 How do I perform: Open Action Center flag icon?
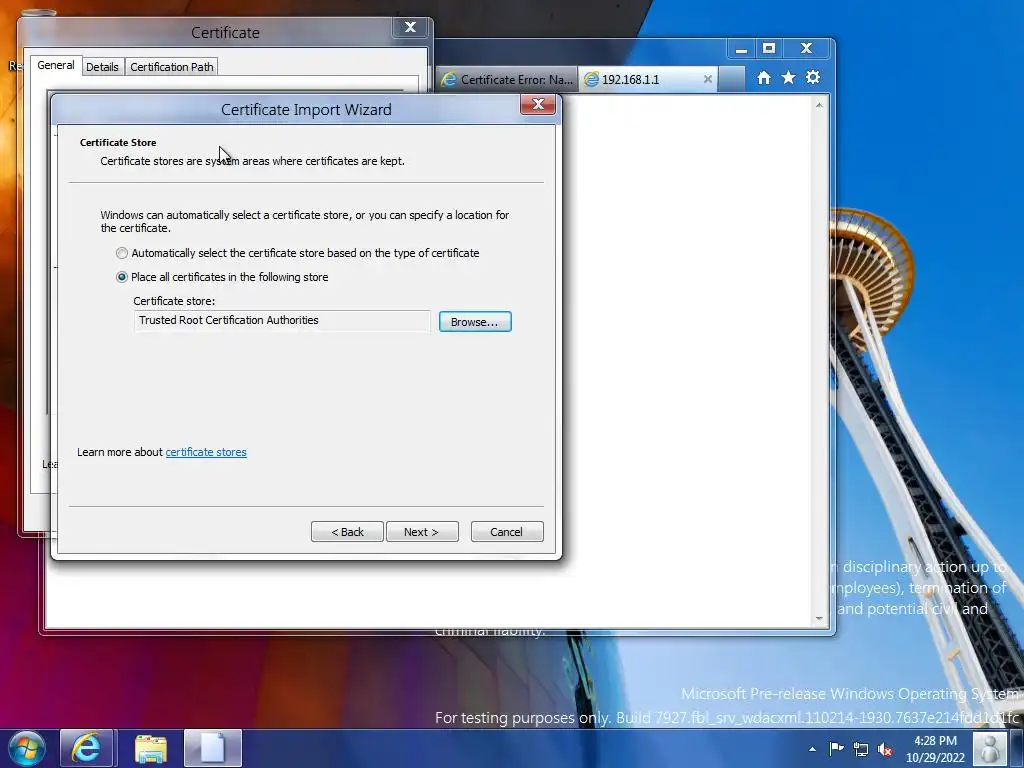837,749
